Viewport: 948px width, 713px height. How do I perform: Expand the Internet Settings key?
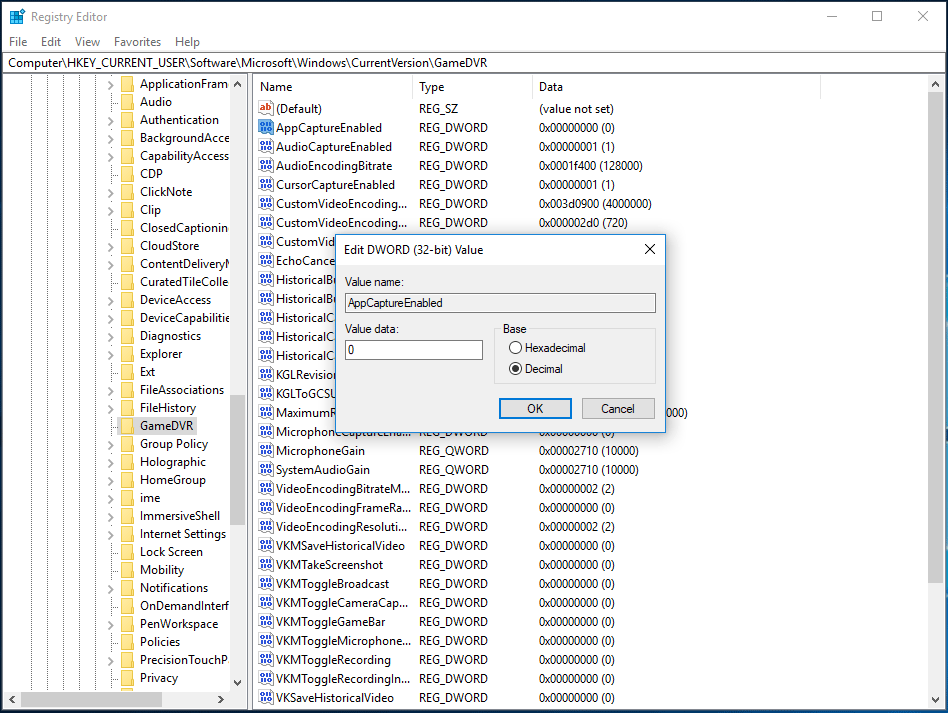tap(110, 534)
